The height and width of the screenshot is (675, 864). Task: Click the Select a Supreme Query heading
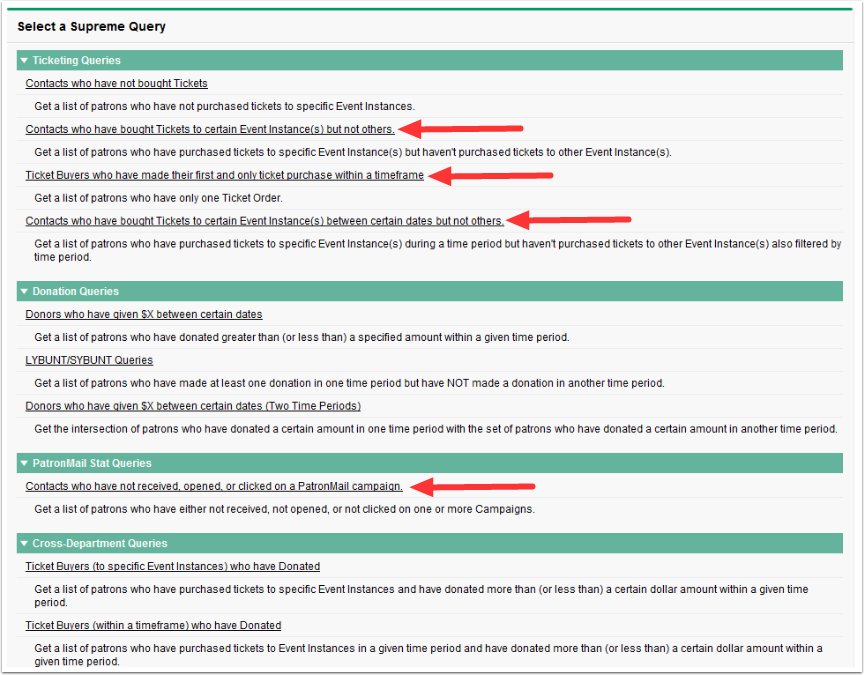click(x=91, y=26)
